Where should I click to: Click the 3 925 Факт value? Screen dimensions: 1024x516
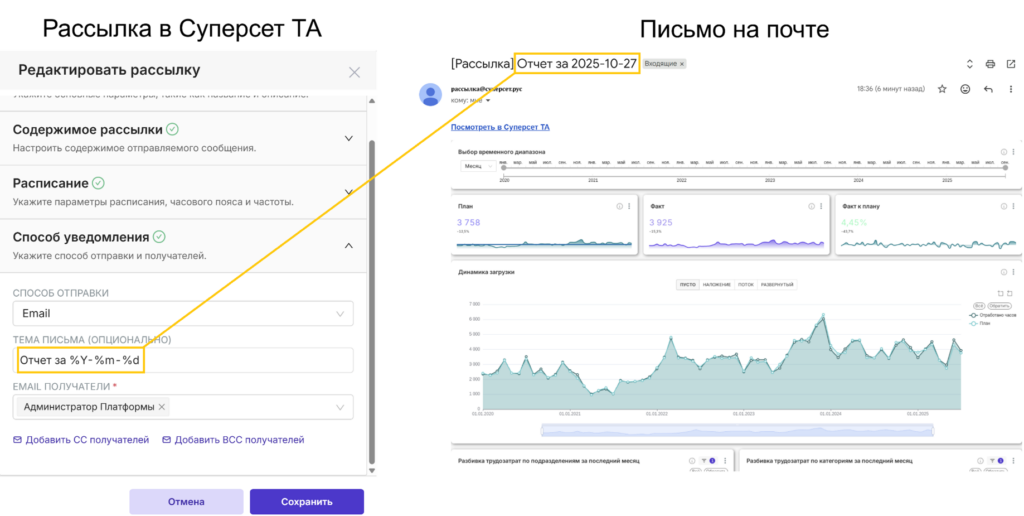pos(661,223)
